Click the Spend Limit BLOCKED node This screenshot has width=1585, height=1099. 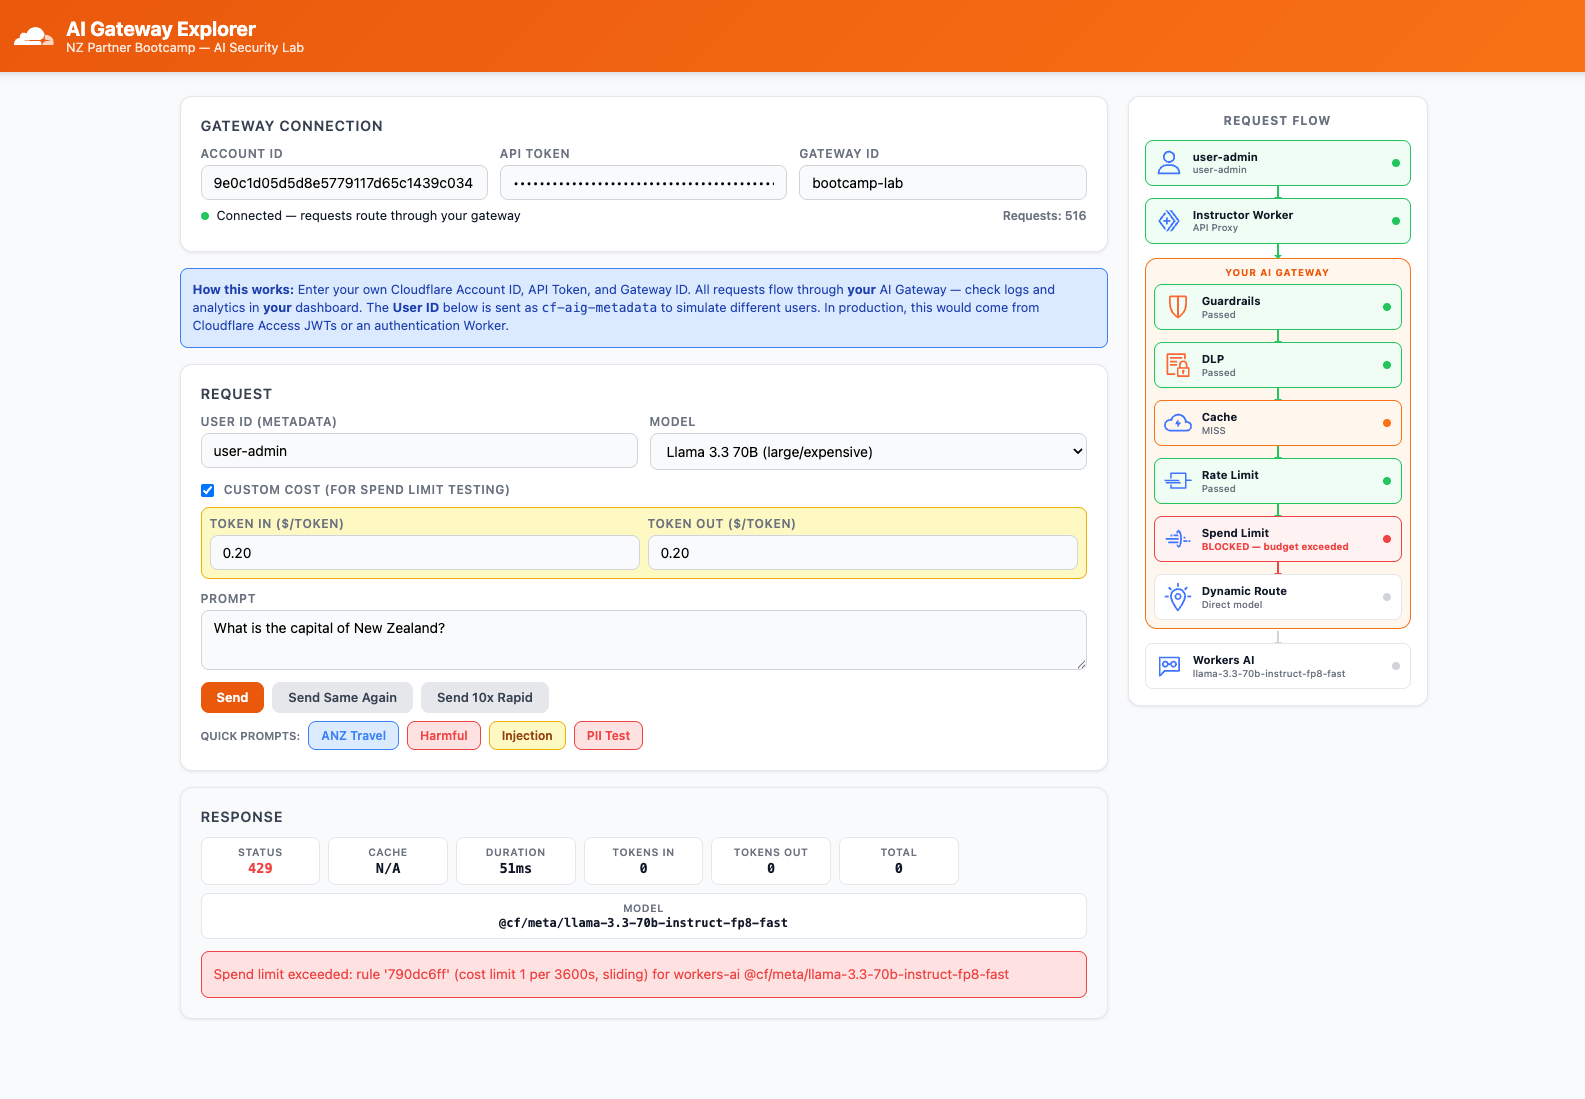click(x=1278, y=539)
